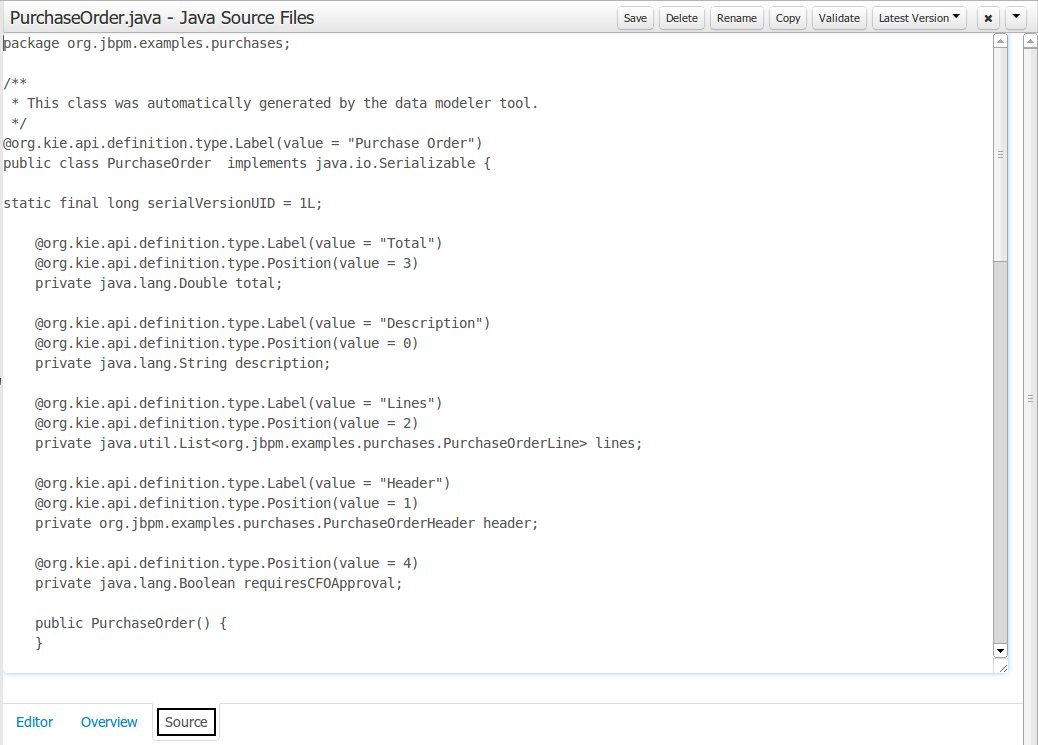Select the Source tab
The width and height of the screenshot is (1038, 745).
[186, 722]
